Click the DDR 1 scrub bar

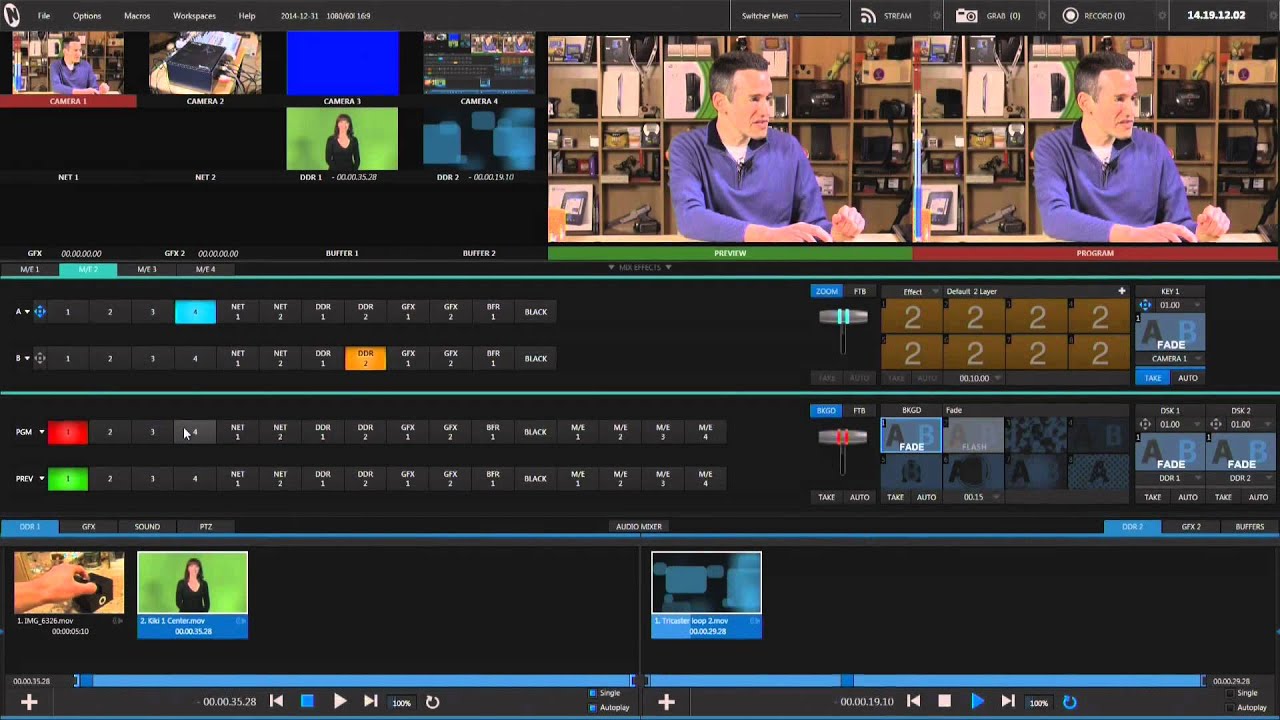point(354,681)
